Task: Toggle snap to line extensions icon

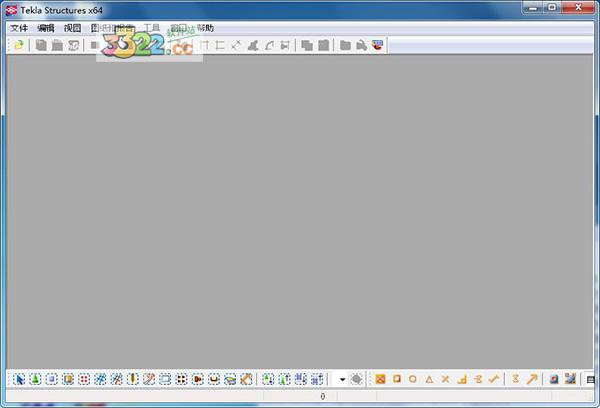Action: click(478, 379)
